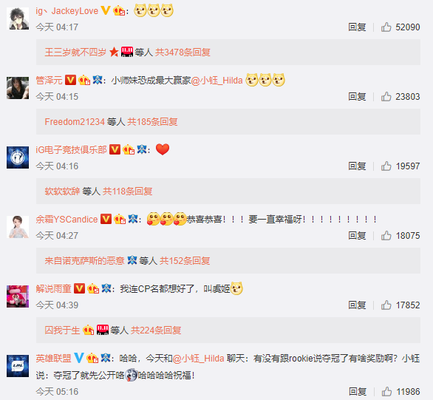Open the @小钰_Hilda mention in 管泽元's comment
Viewport: 433px width, 400px height.
click(217, 80)
